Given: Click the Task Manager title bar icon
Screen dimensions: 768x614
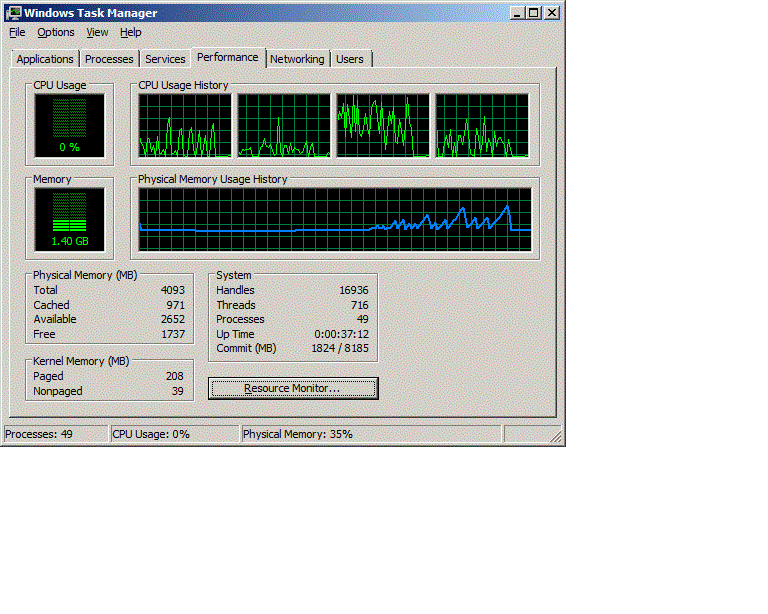Looking at the screenshot, I should click(x=14, y=13).
